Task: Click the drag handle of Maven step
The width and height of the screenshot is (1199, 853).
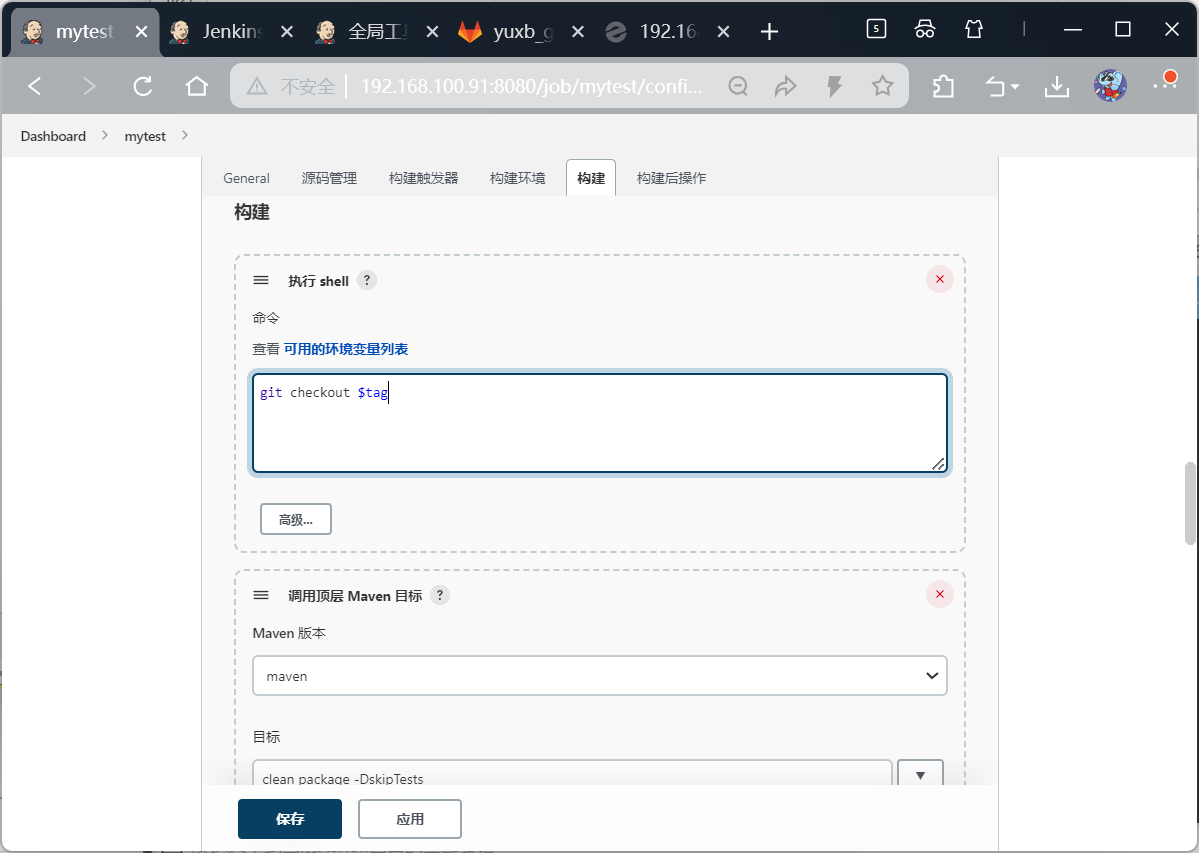Action: [x=261, y=595]
